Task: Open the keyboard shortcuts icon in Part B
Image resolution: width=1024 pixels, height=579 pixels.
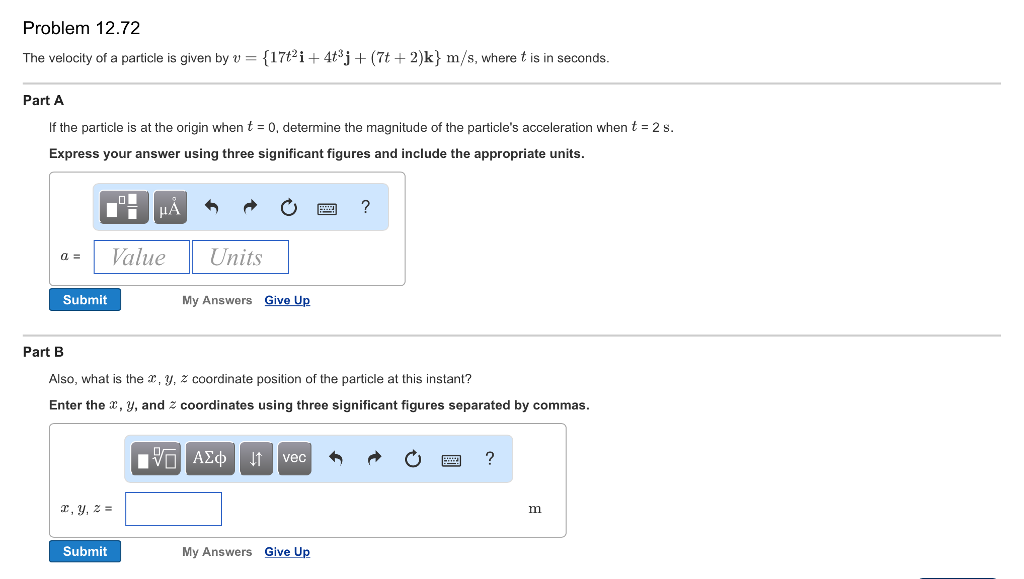Action: pyautogui.click(x=451, y=458)
